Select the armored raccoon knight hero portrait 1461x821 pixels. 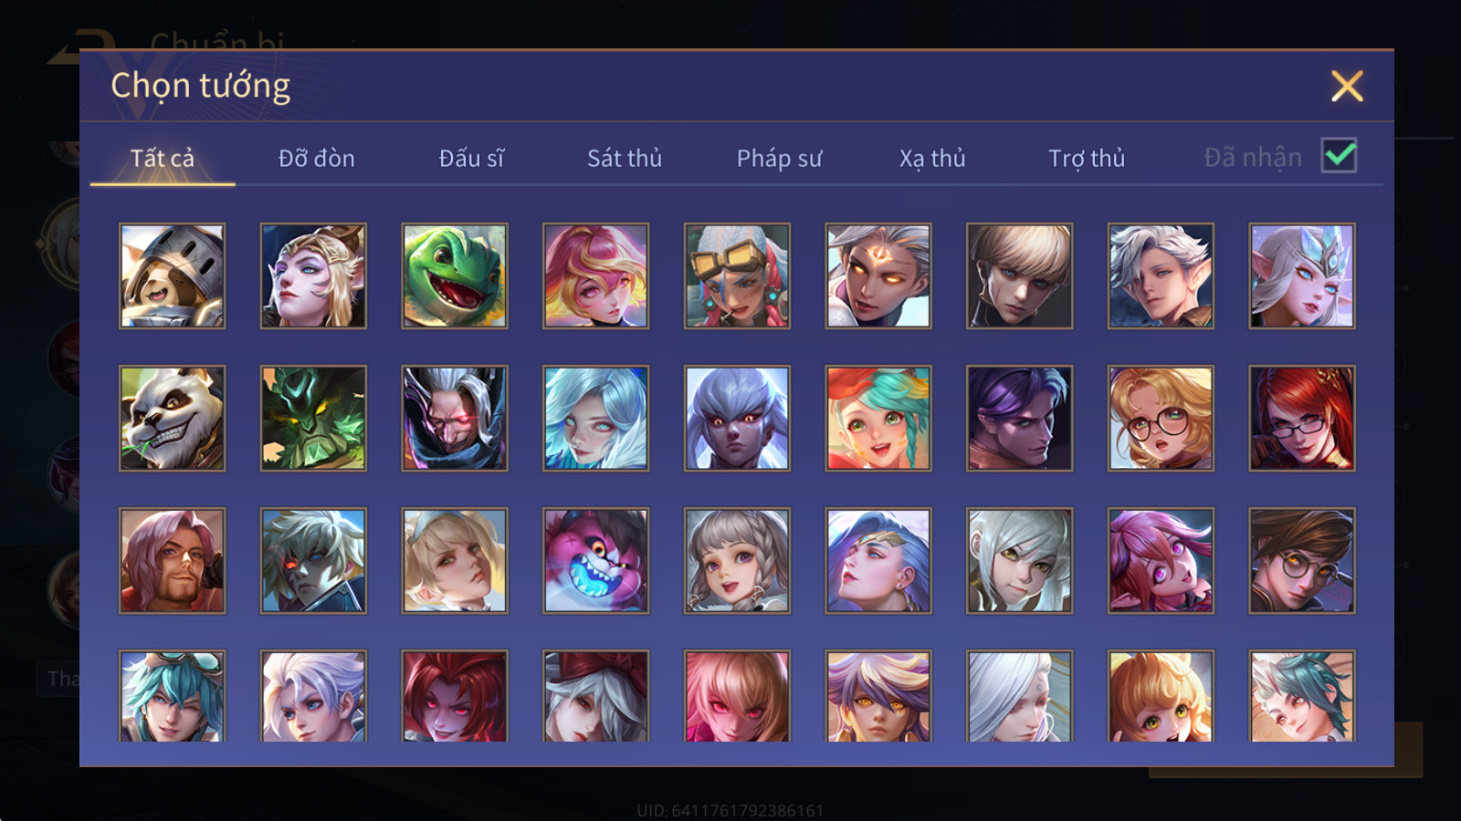[172, 276]
